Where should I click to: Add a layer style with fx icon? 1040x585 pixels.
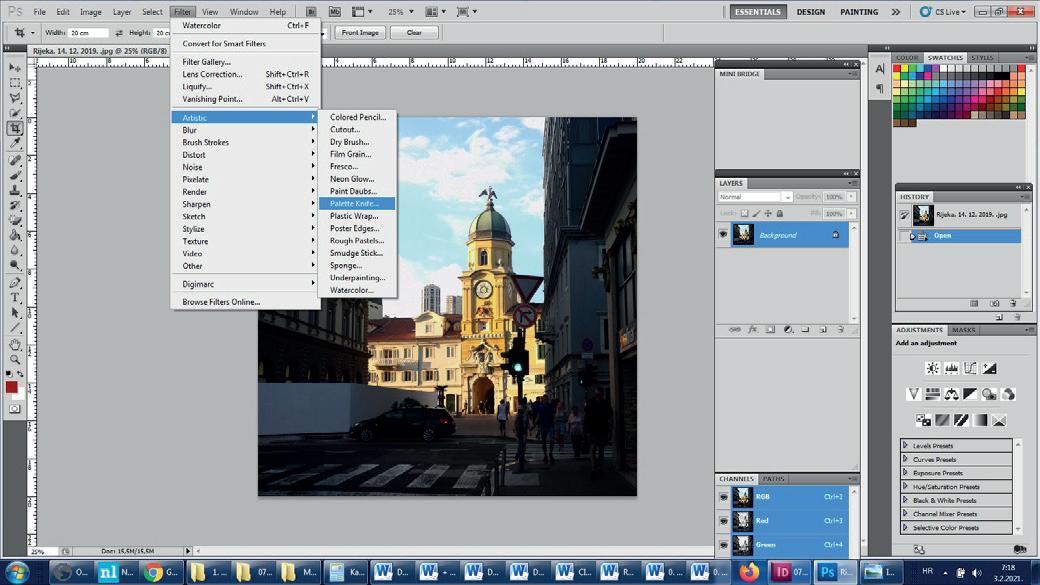(x=752, y=330)
